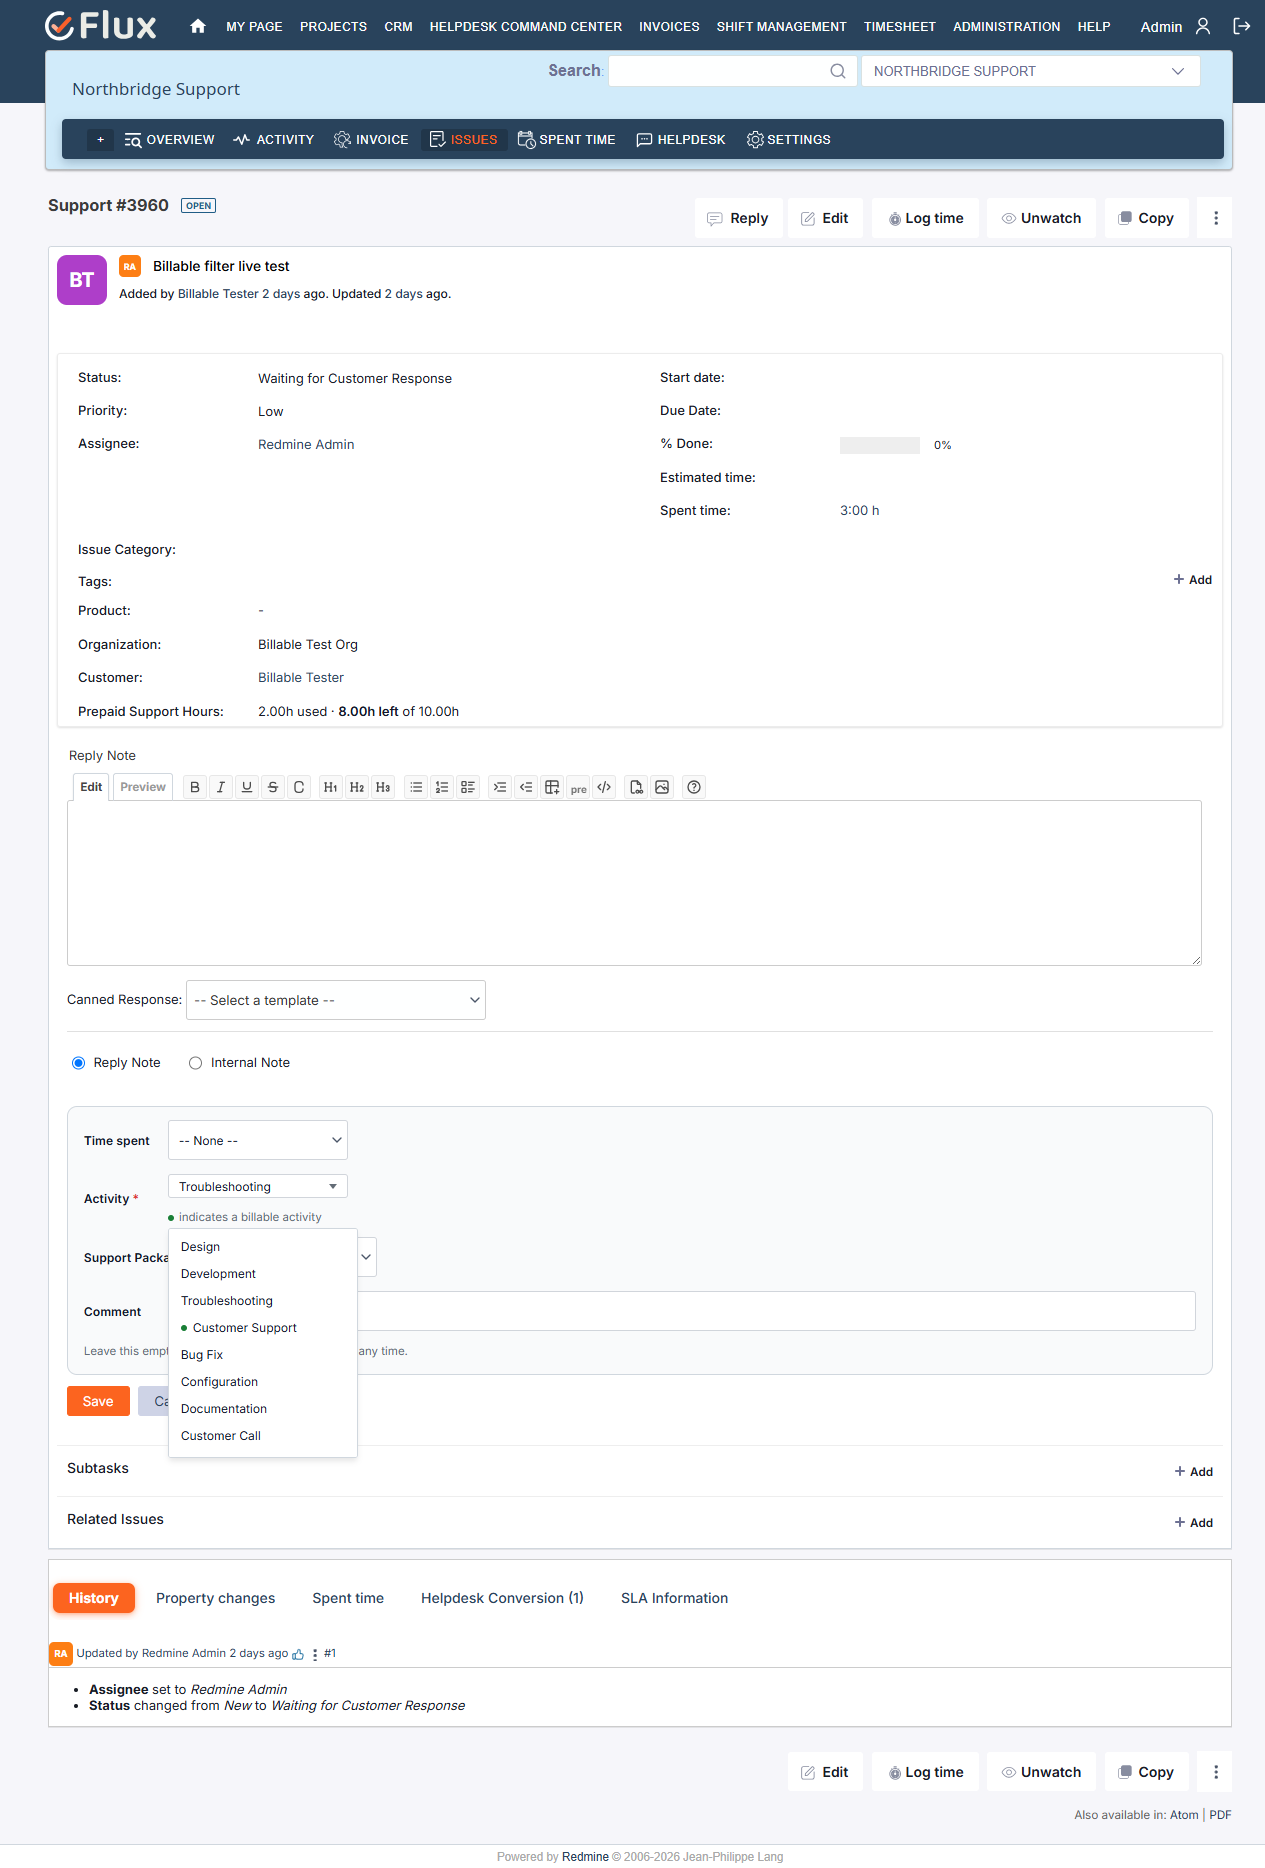This screenshot has height=1868, width=1265.
Task: Open the Spent Time project menu
Action: (x=566, y=140)
